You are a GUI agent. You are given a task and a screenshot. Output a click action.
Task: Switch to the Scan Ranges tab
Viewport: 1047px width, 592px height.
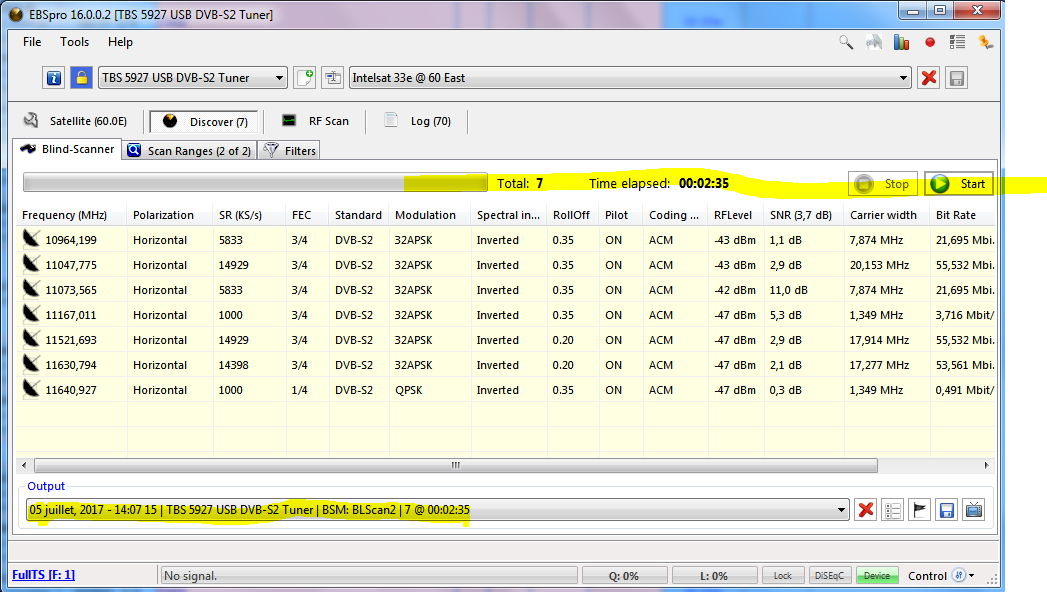point(189,150)
